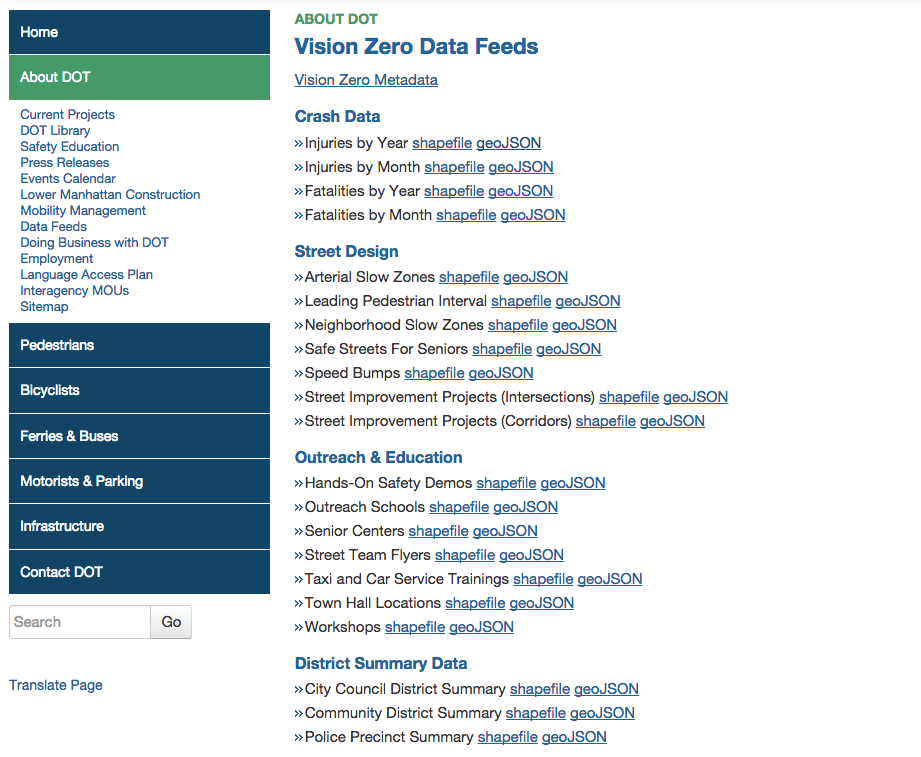921x757 pixels.
Task: Download Arterial Slow Zones shapefile
Action: [469, 277]
